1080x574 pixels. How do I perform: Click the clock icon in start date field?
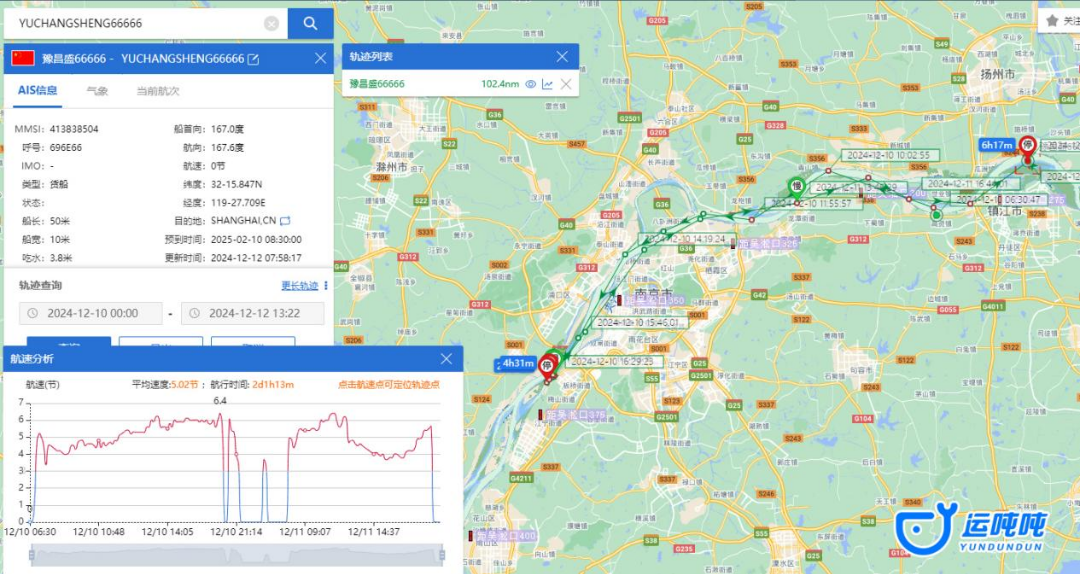pyautogui.click(x=32, y=314)
